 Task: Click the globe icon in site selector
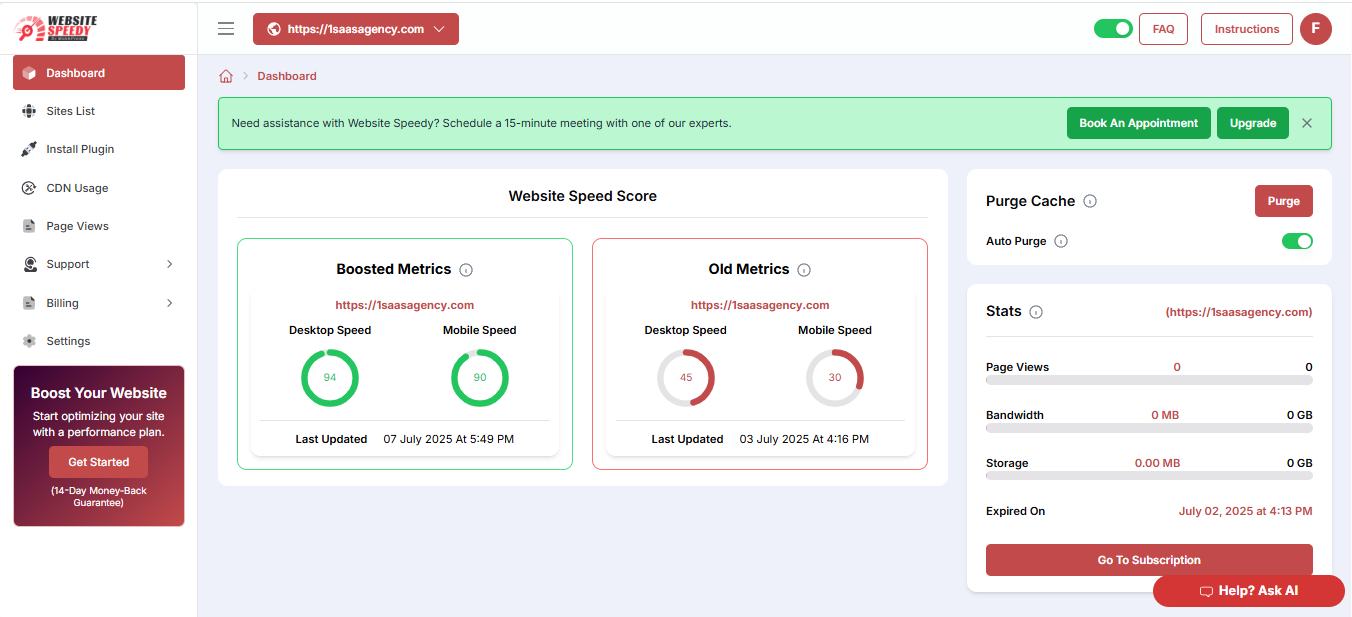pos(274,29)
